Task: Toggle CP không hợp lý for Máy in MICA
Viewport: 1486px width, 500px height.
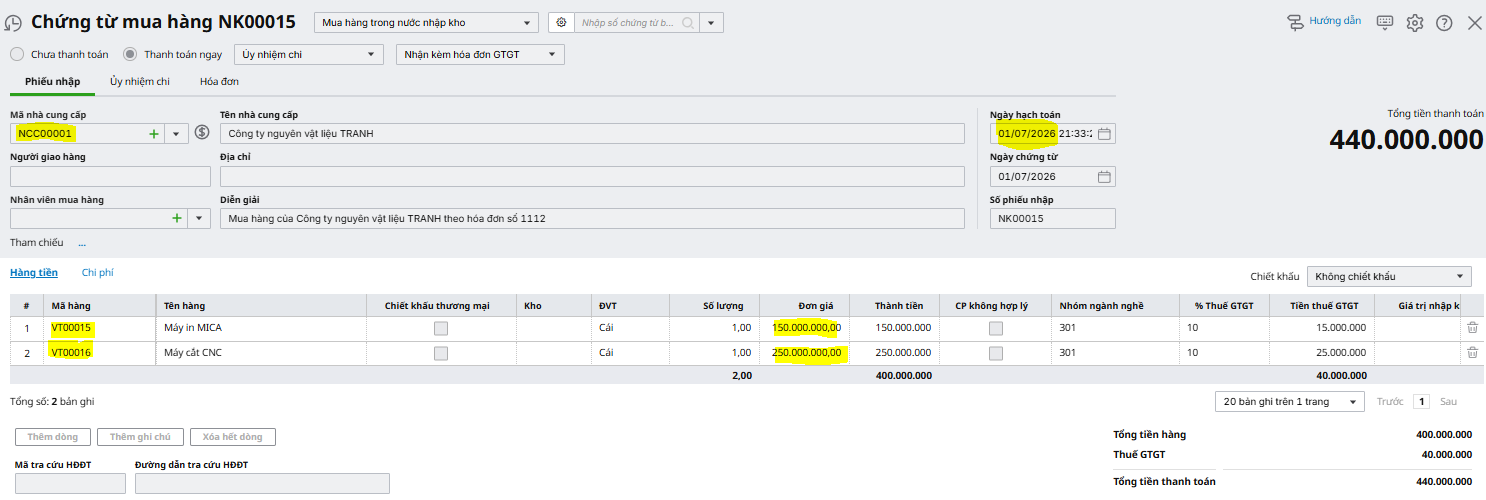Action: [996, 328]
